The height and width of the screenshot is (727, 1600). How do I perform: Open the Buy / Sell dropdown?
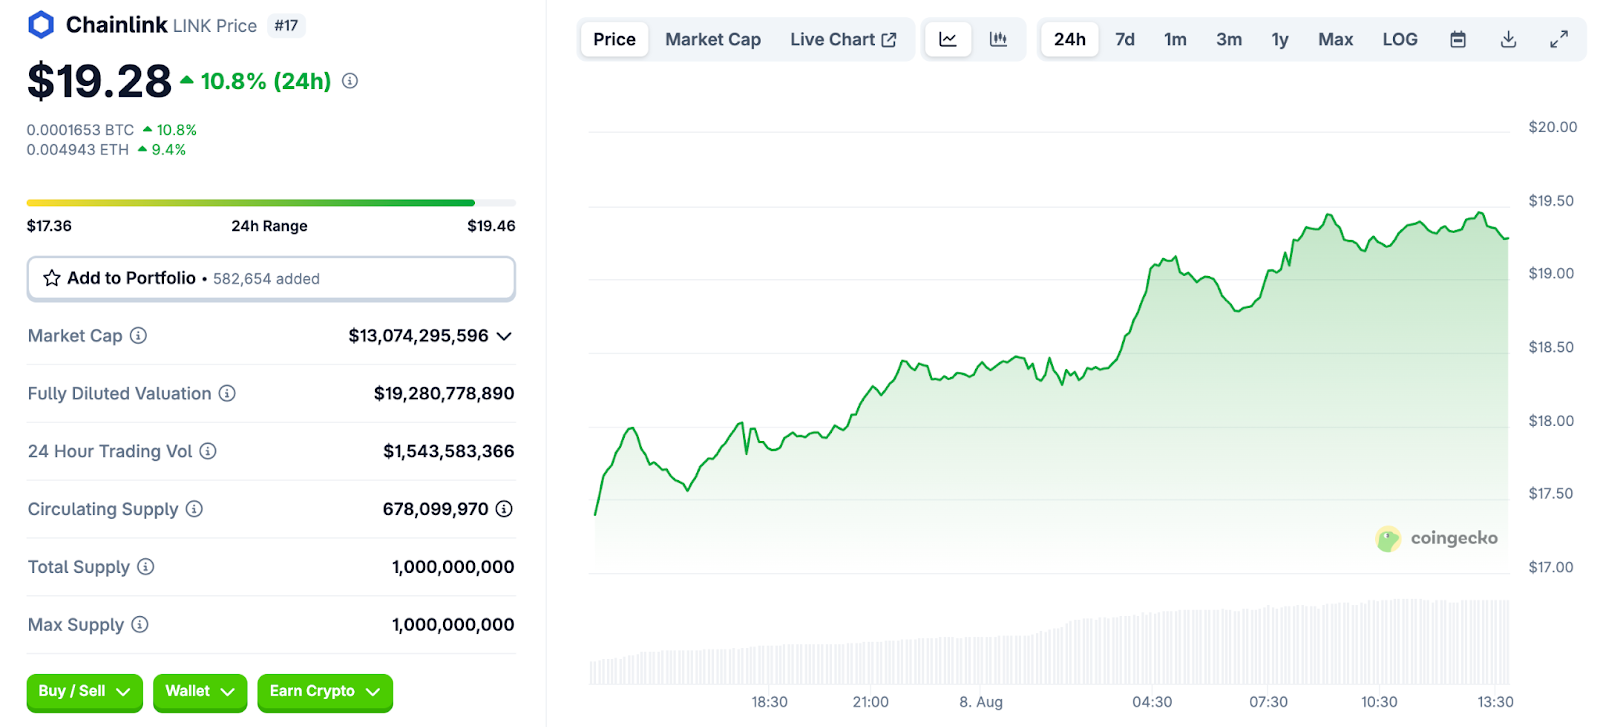click(84, 691)
